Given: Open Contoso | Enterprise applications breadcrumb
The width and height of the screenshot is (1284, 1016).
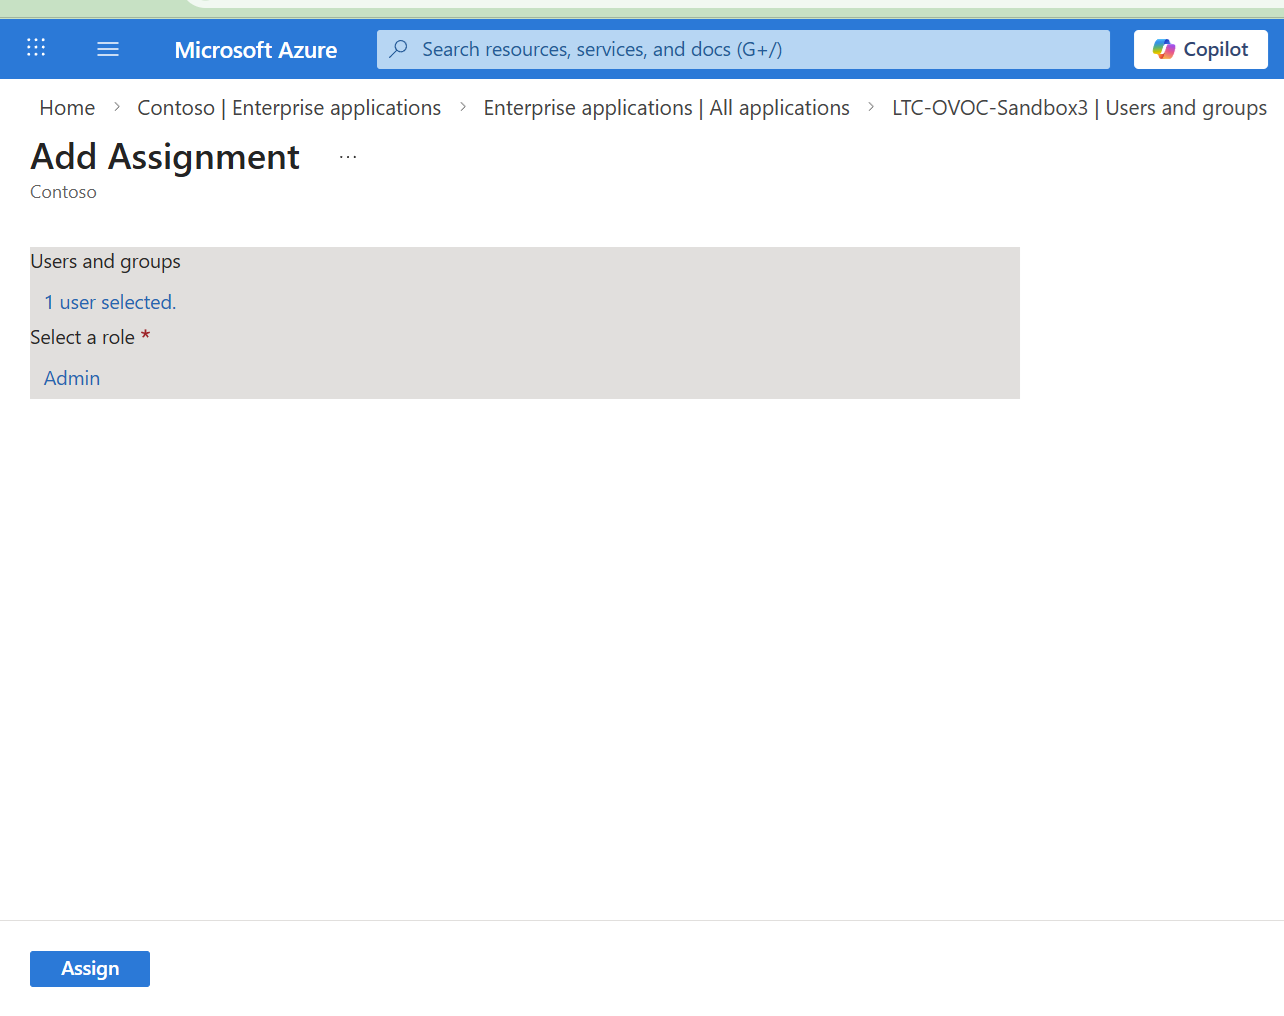Looking at the screenshot, I should coord(289,108).
